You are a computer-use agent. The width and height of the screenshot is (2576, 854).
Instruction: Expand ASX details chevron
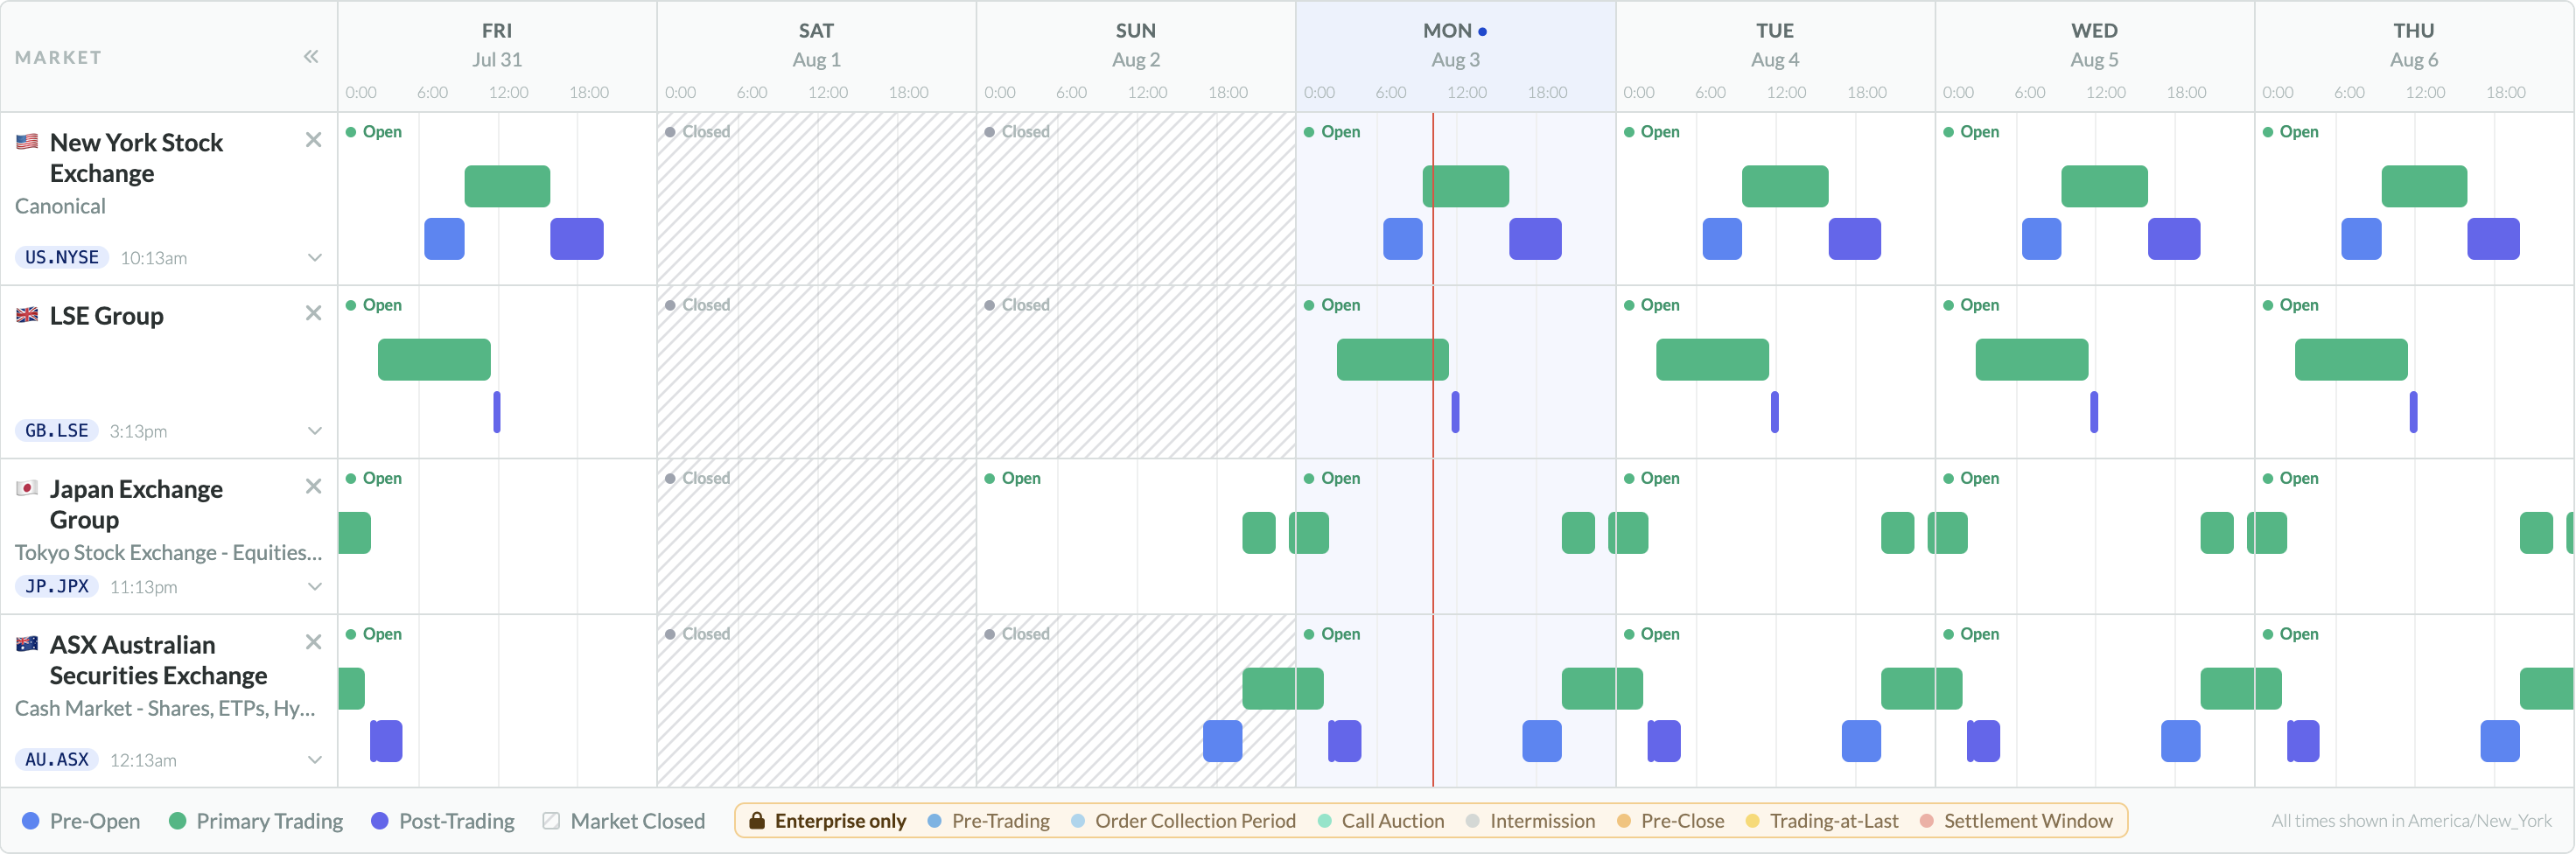click(314, 760)
